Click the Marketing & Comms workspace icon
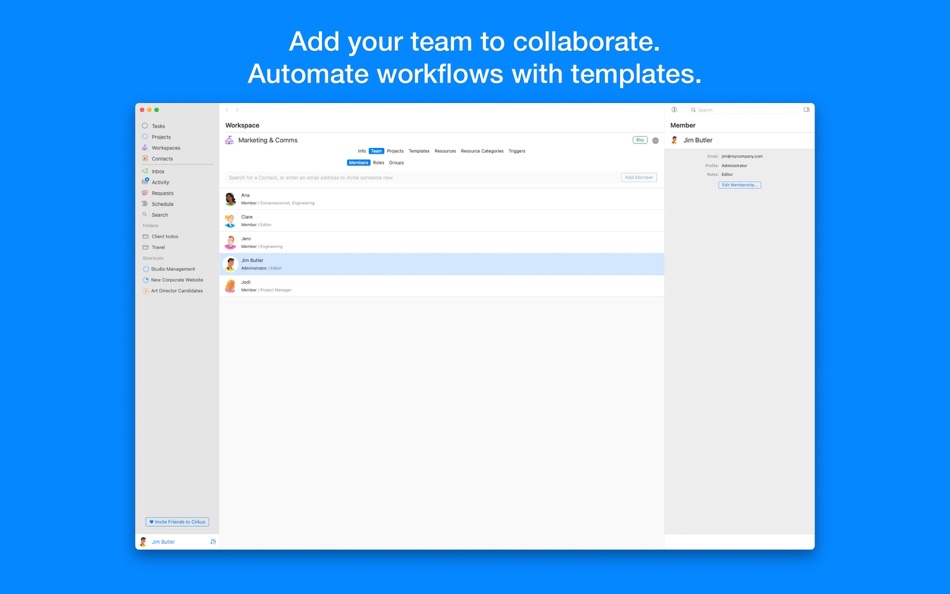The height and width of the screenshot is (594, 950). 229,140
